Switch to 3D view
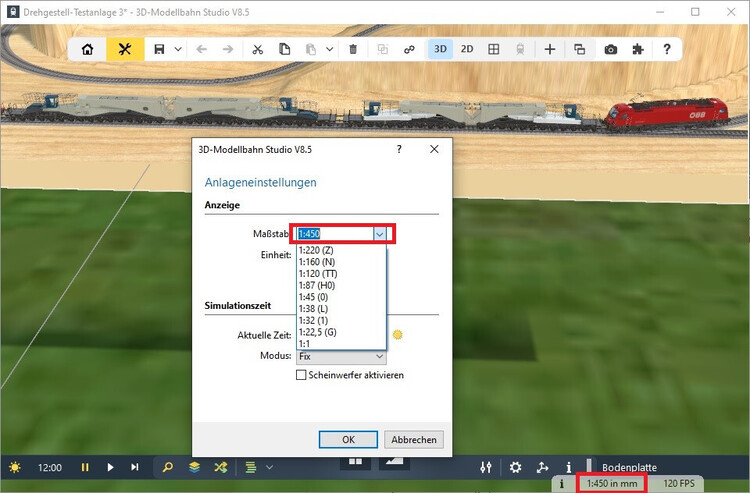 [441, 49]
